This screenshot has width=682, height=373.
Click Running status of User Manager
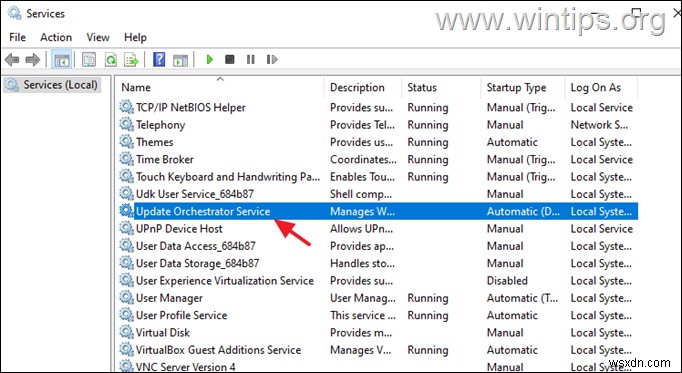tap(428, 298)
